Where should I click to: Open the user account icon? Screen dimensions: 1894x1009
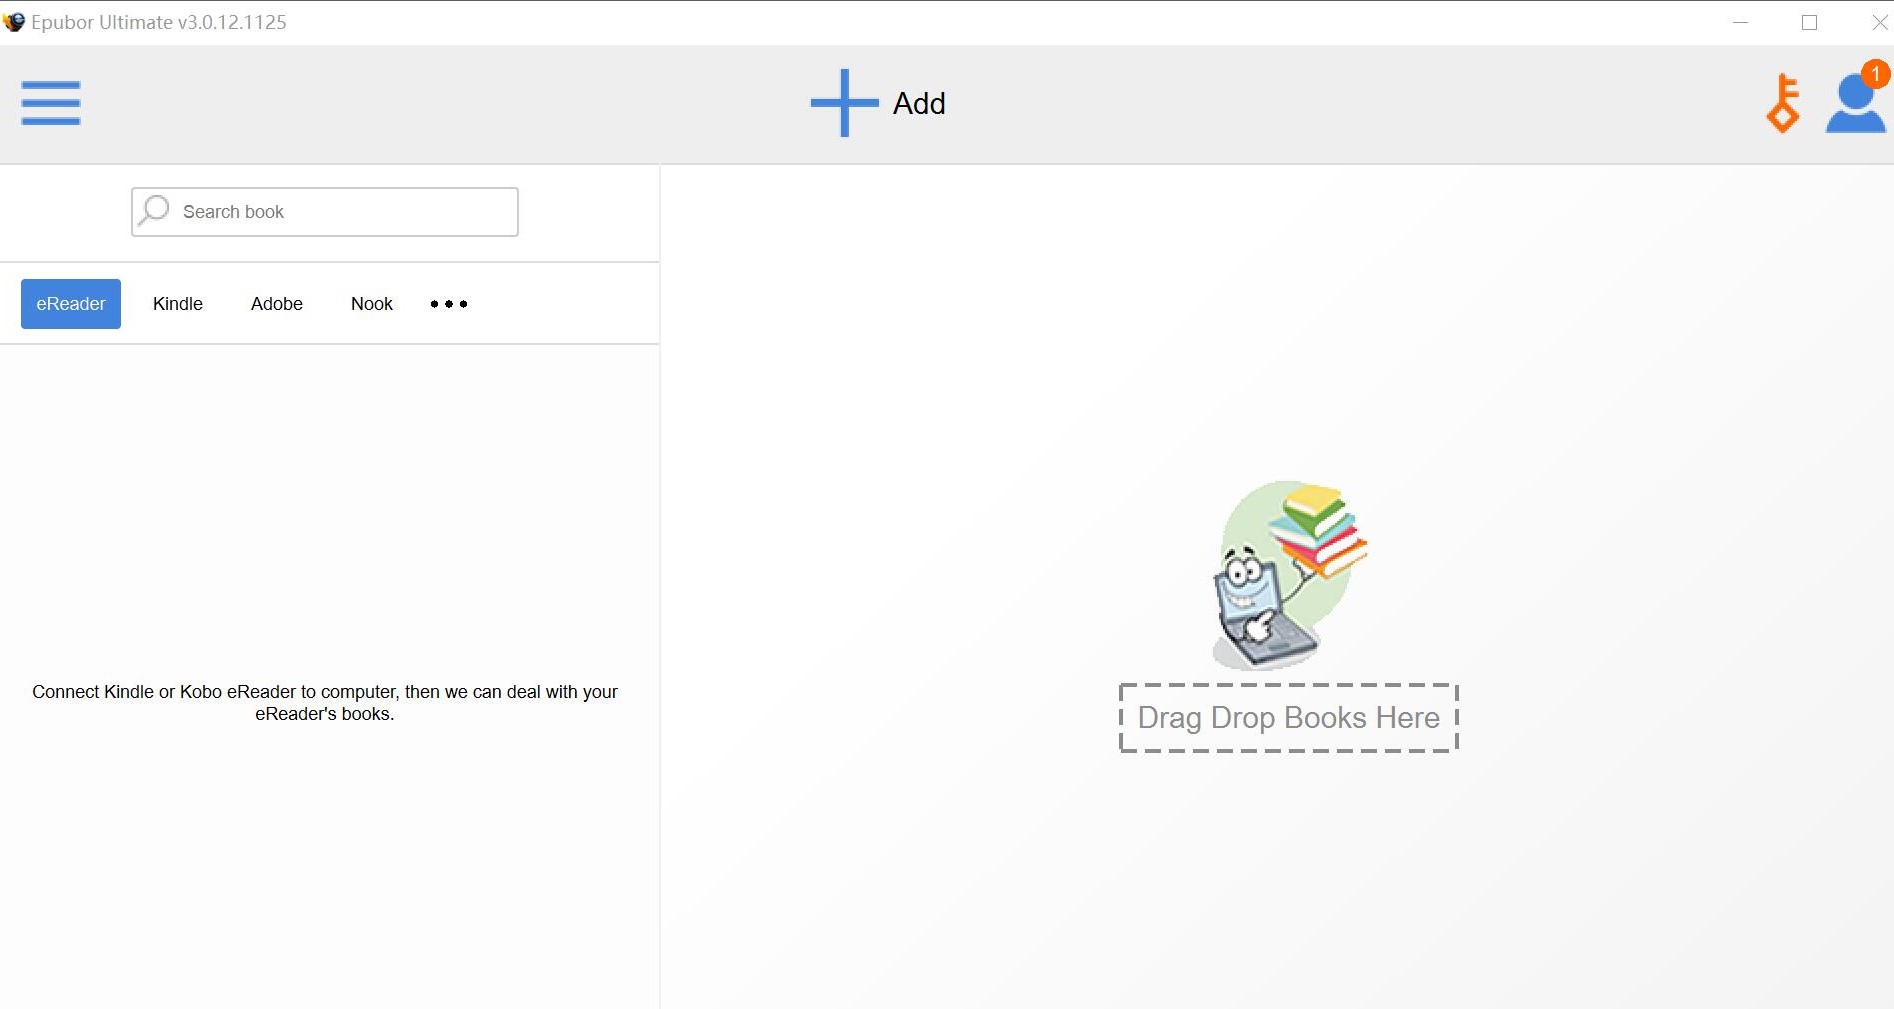coord(1855,104)
